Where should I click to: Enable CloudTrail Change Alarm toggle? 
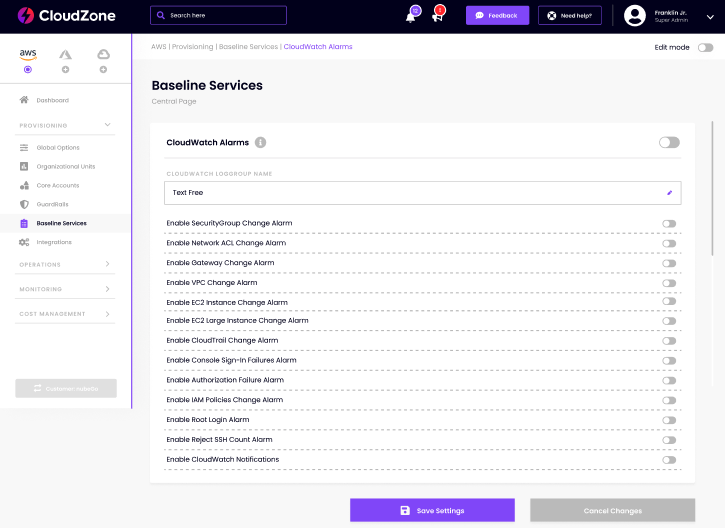click(669, 341)
